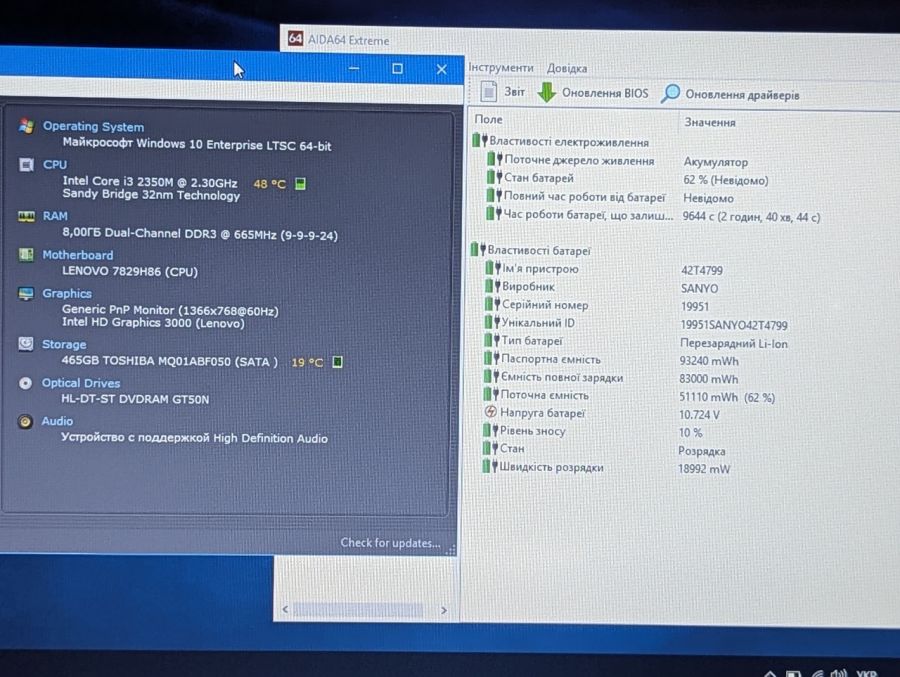The height and width of the screenshot is (677, 900).
Task: Open the RAM section link
Action: coord(55,216)
